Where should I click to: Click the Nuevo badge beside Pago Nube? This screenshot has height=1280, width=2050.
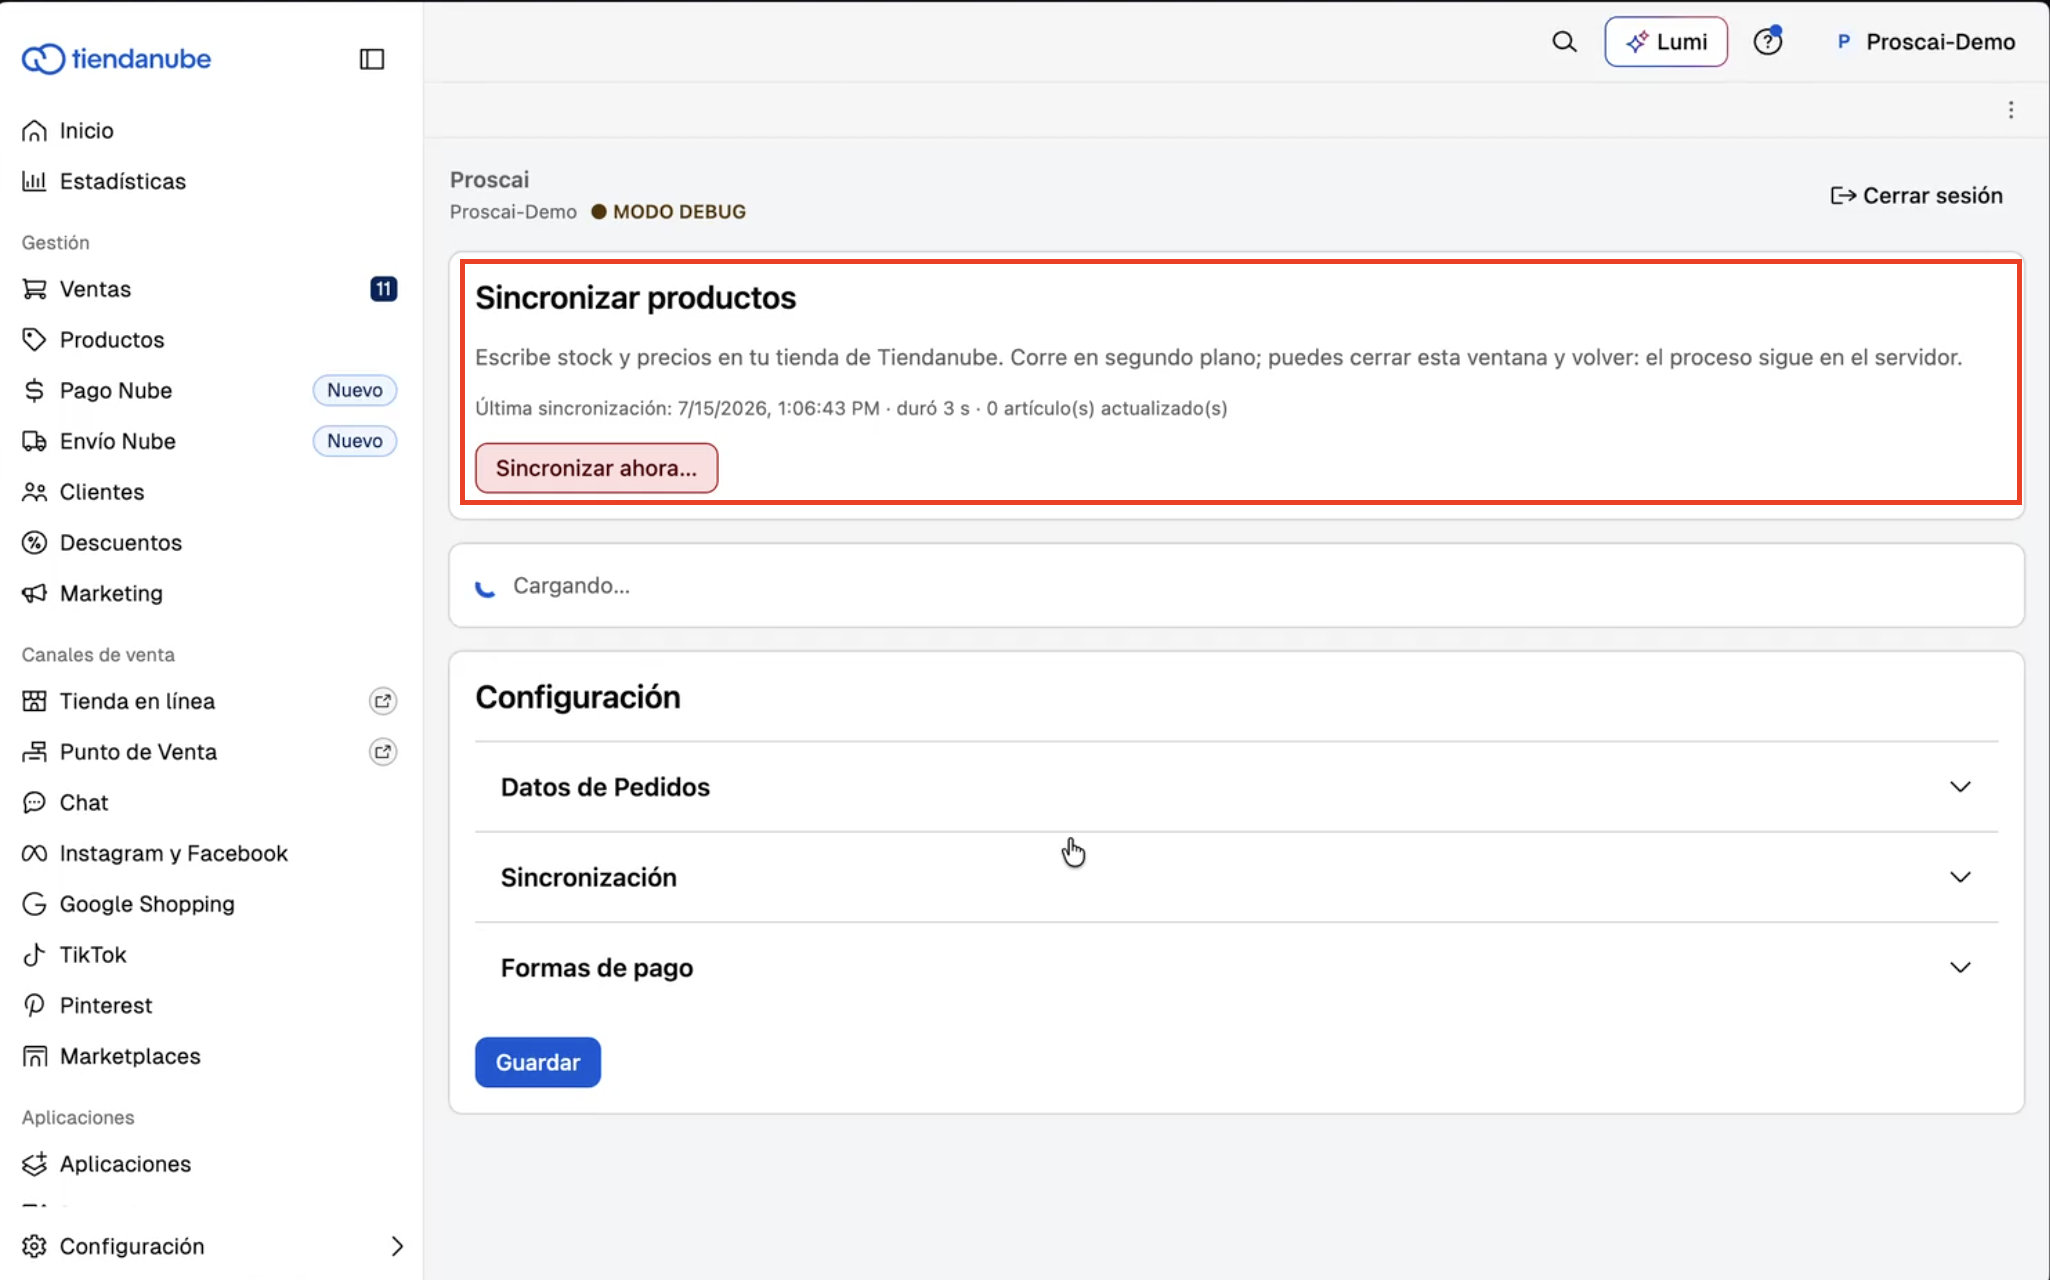(355, 391)
